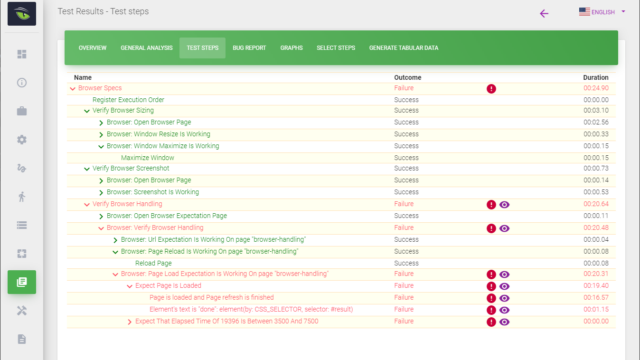Click the Reload Page step
Viewport: 640px width, 360px height.
tap(153, 263)
